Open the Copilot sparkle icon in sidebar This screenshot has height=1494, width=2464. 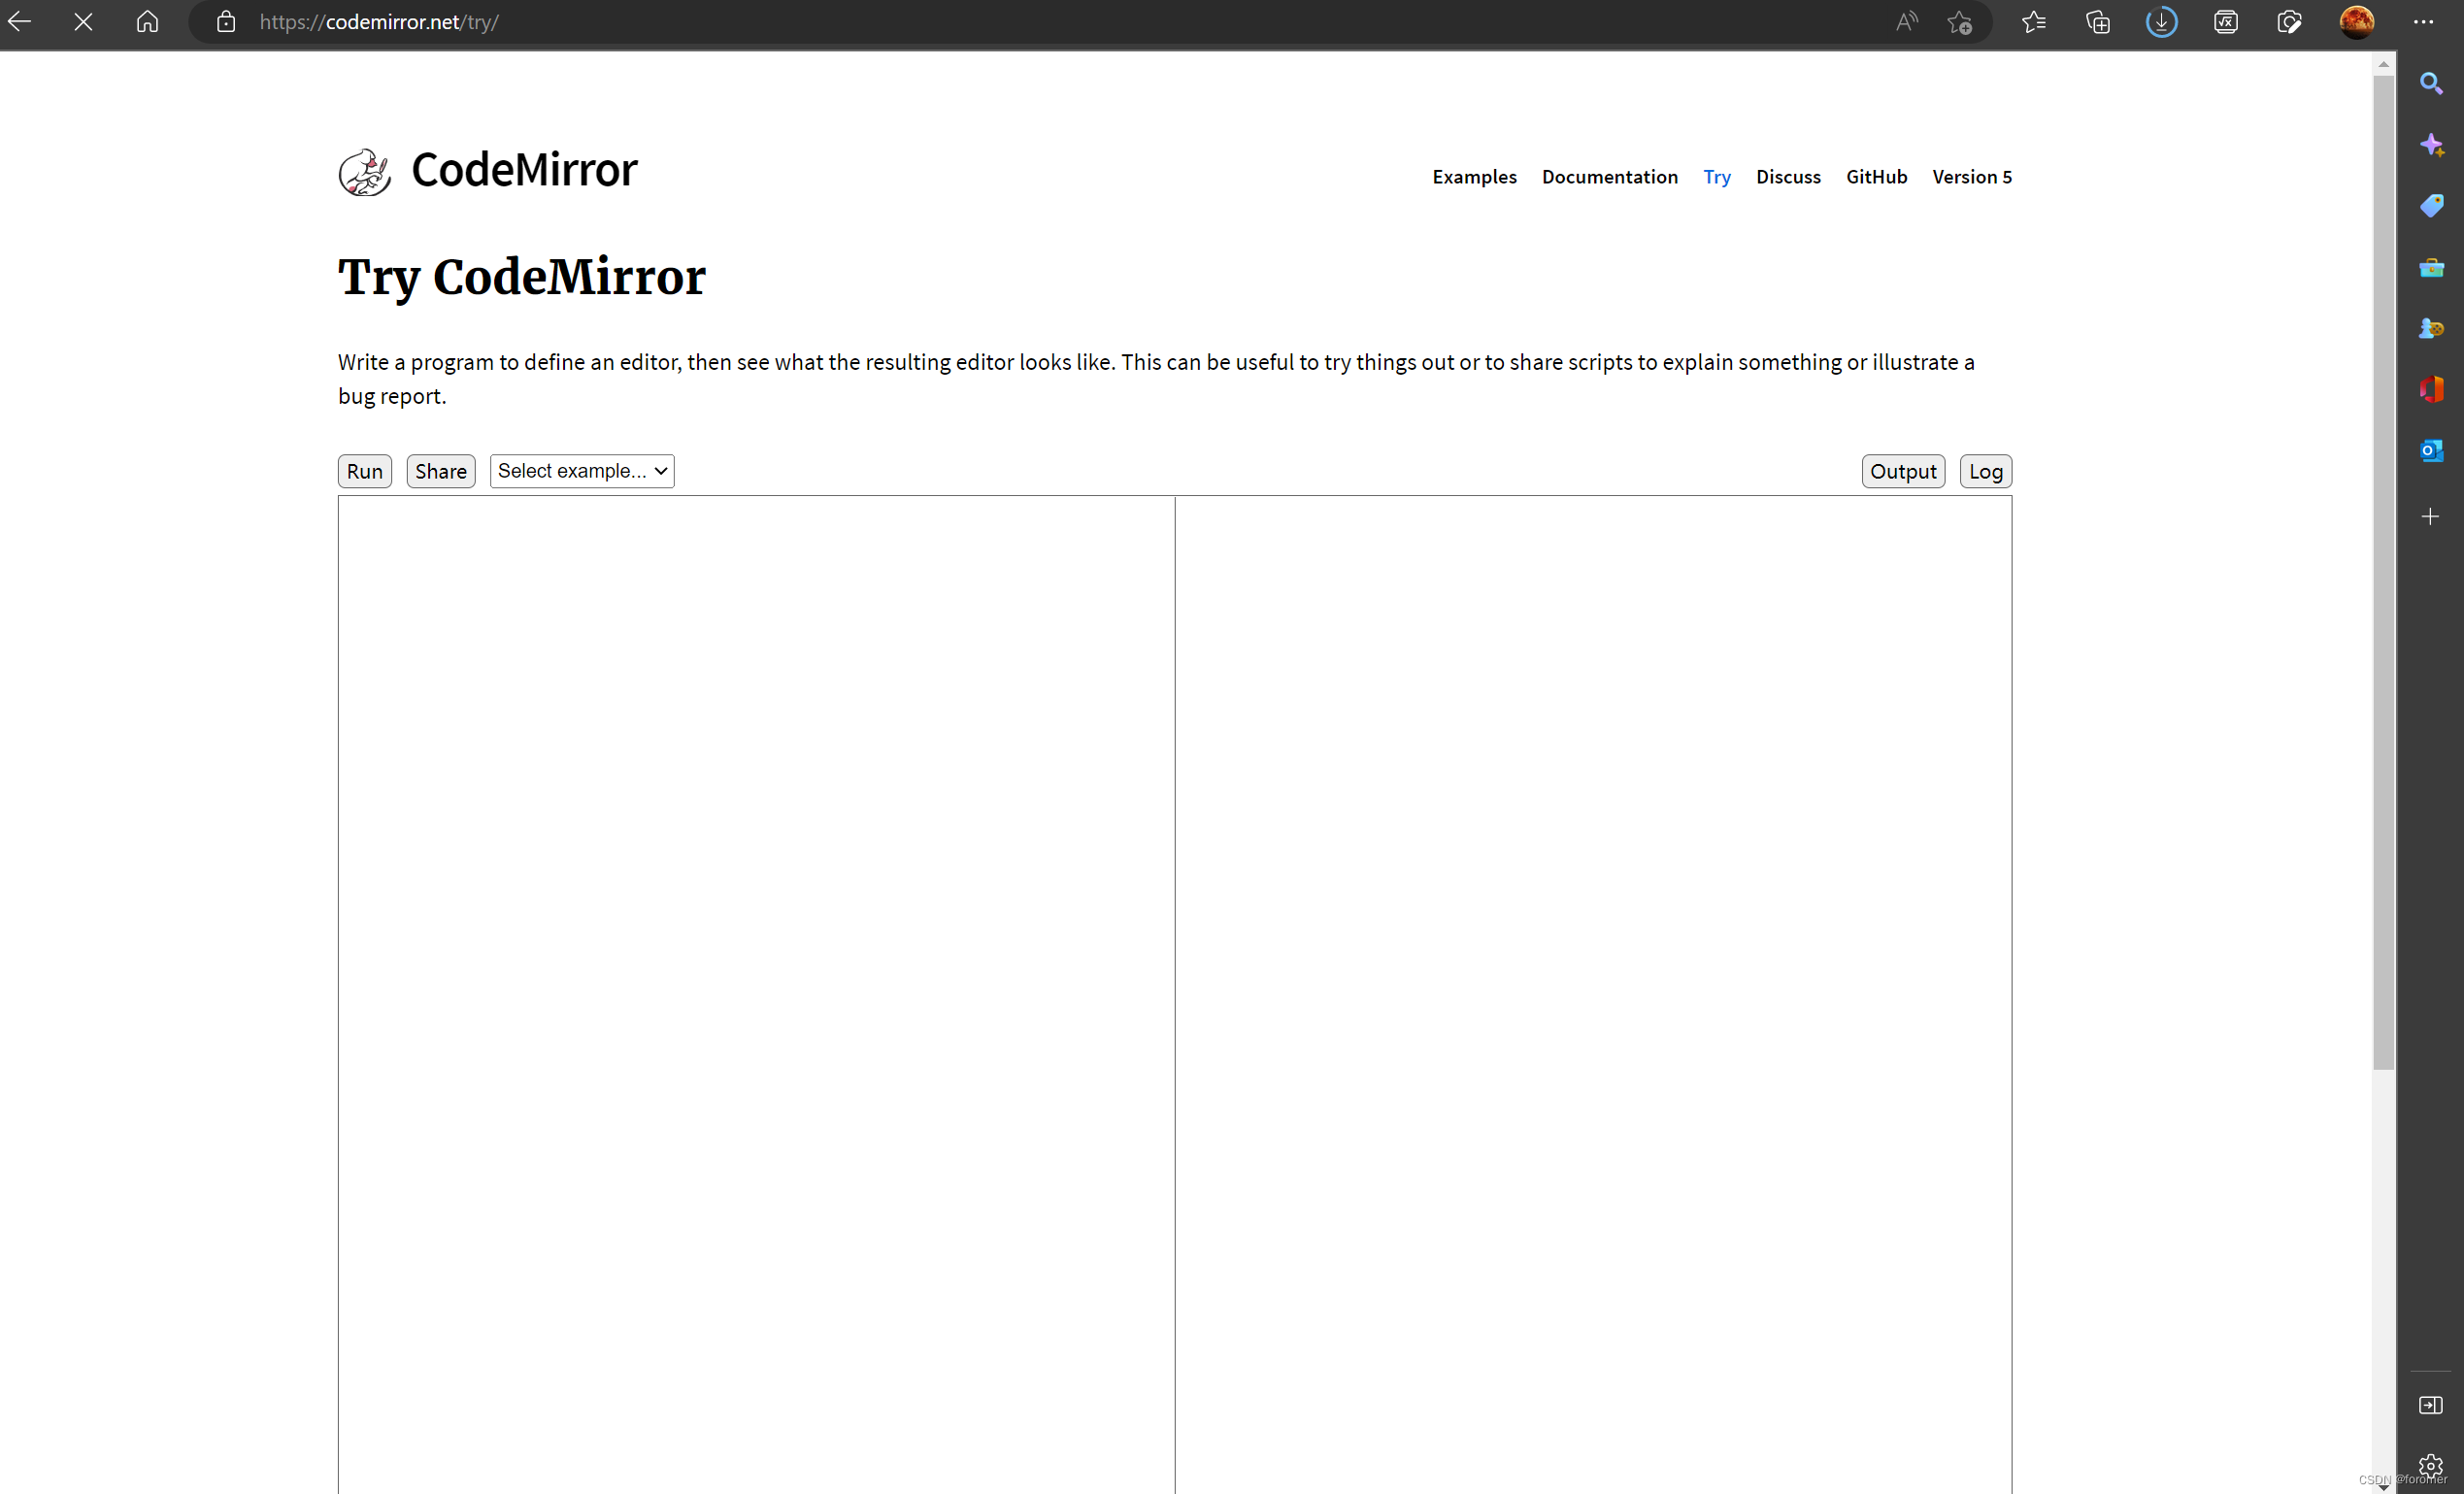click(x=2430, y=145)
